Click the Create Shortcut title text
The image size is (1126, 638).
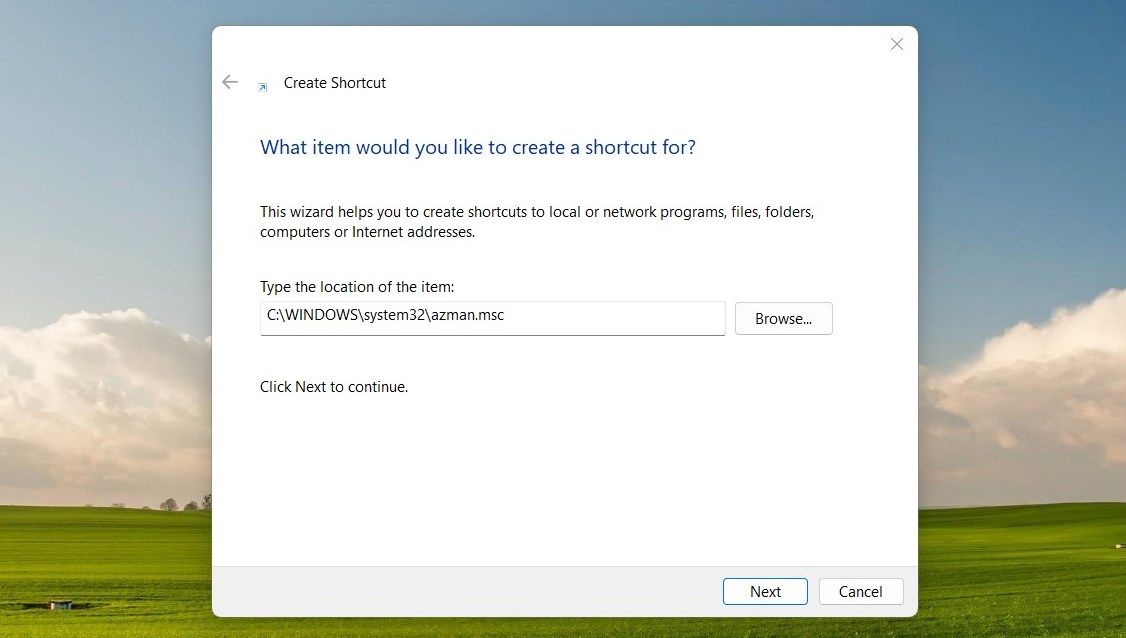pyautogui.click(x=335, y=83)
